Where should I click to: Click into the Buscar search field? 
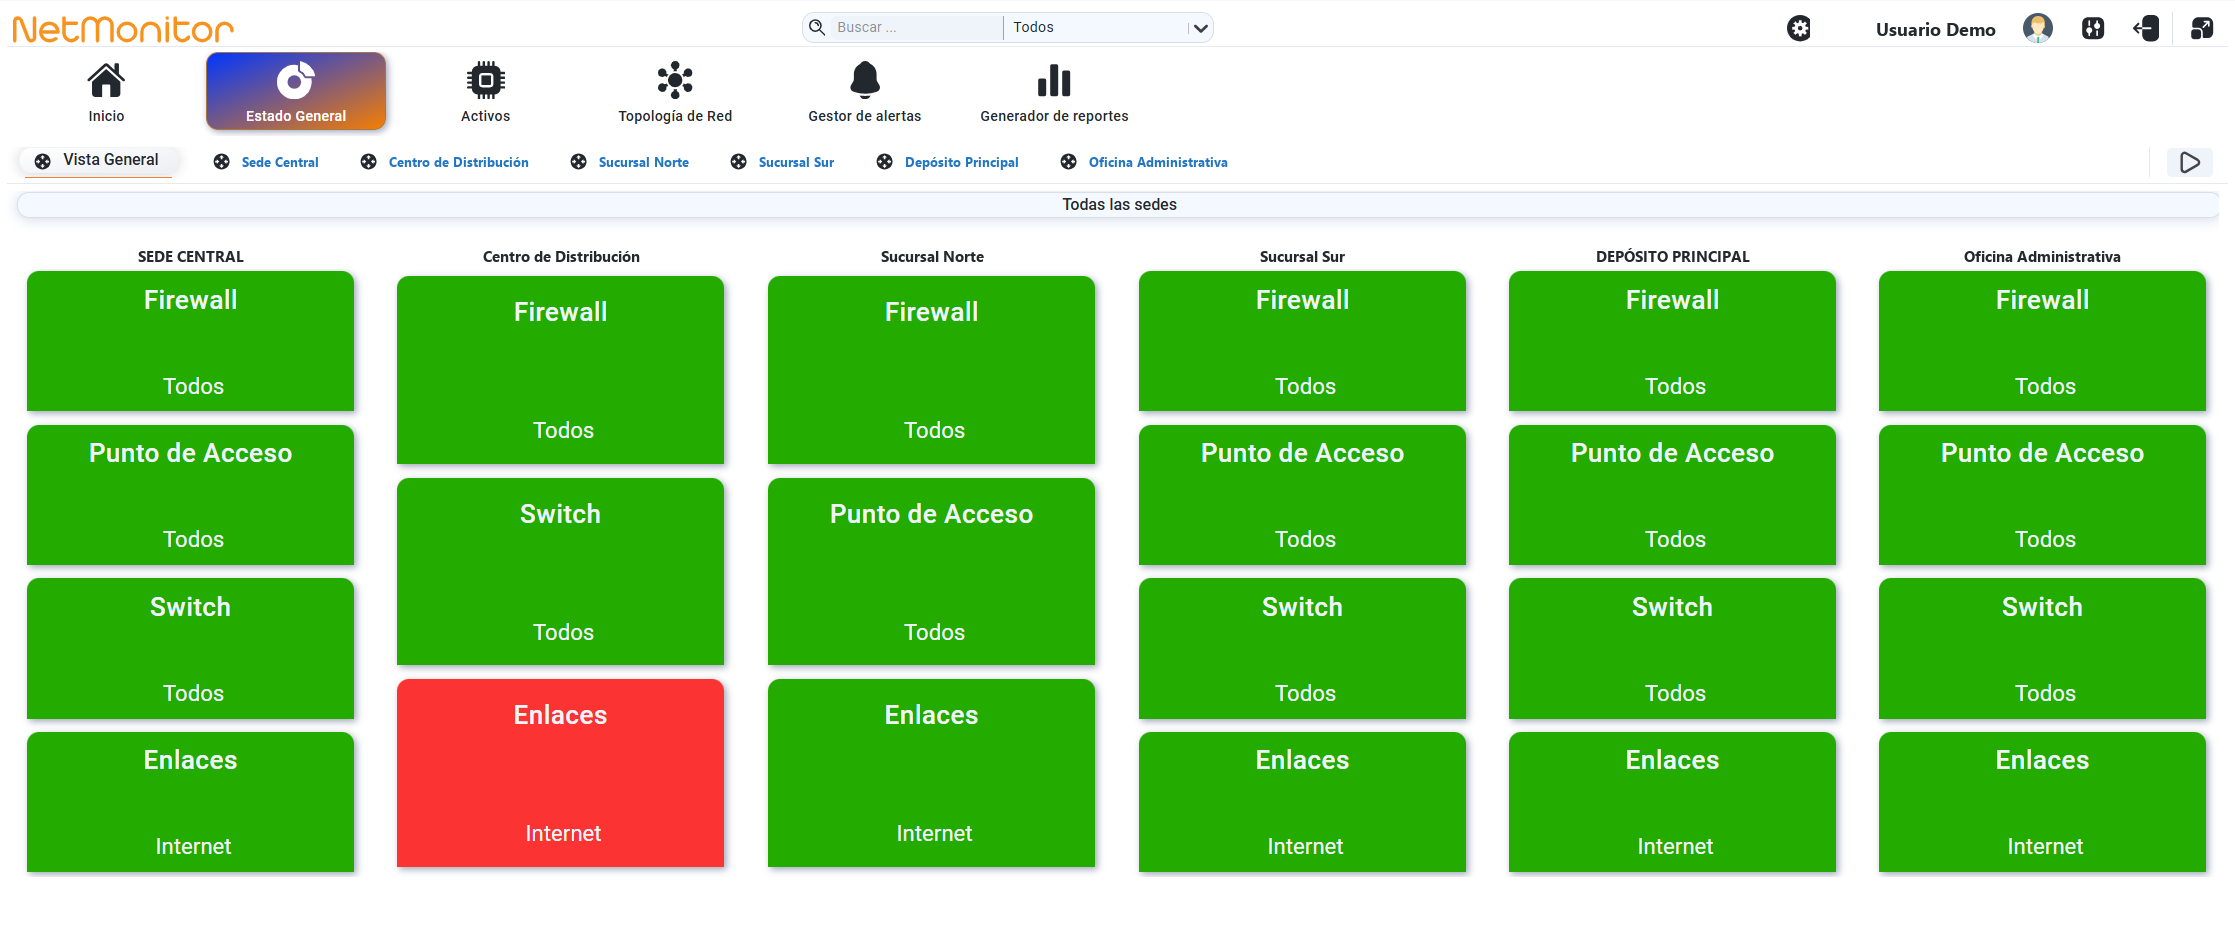click(x=917, y=27)
